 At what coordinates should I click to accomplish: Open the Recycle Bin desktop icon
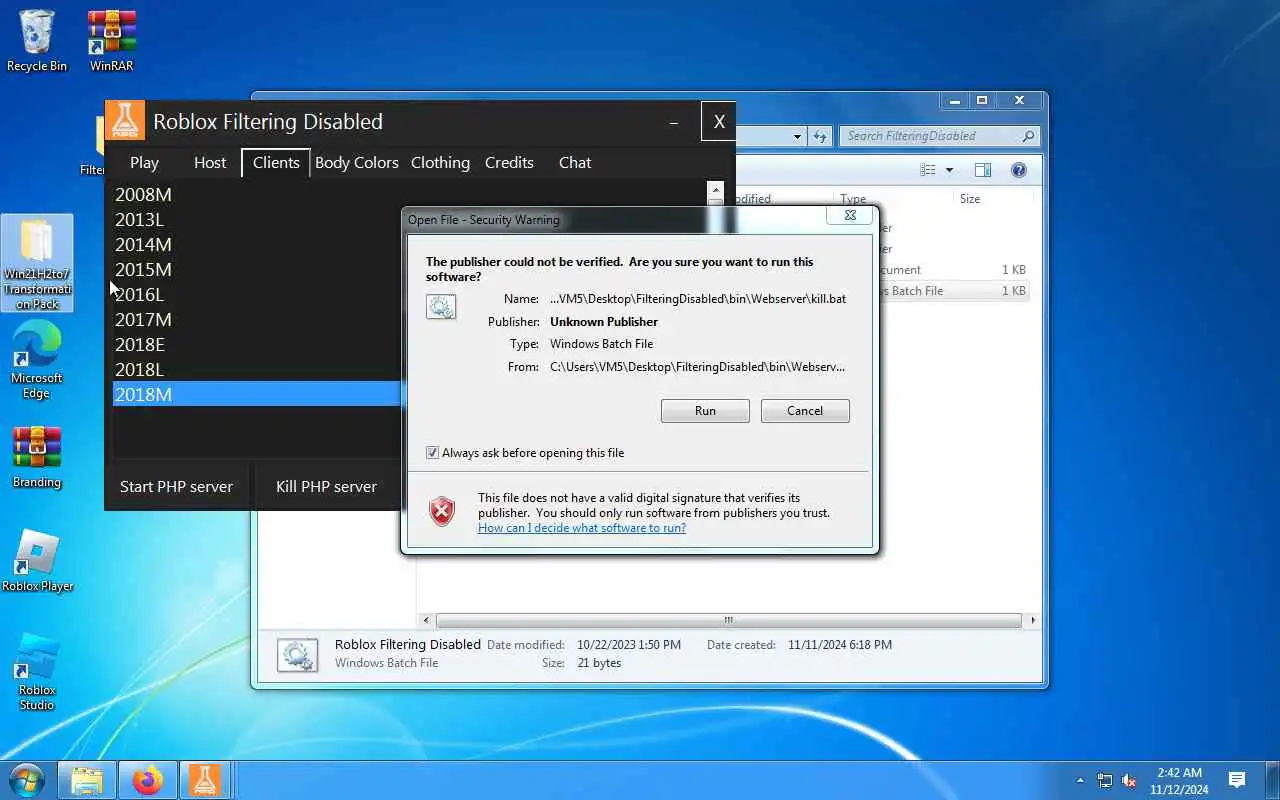[37, 41]
